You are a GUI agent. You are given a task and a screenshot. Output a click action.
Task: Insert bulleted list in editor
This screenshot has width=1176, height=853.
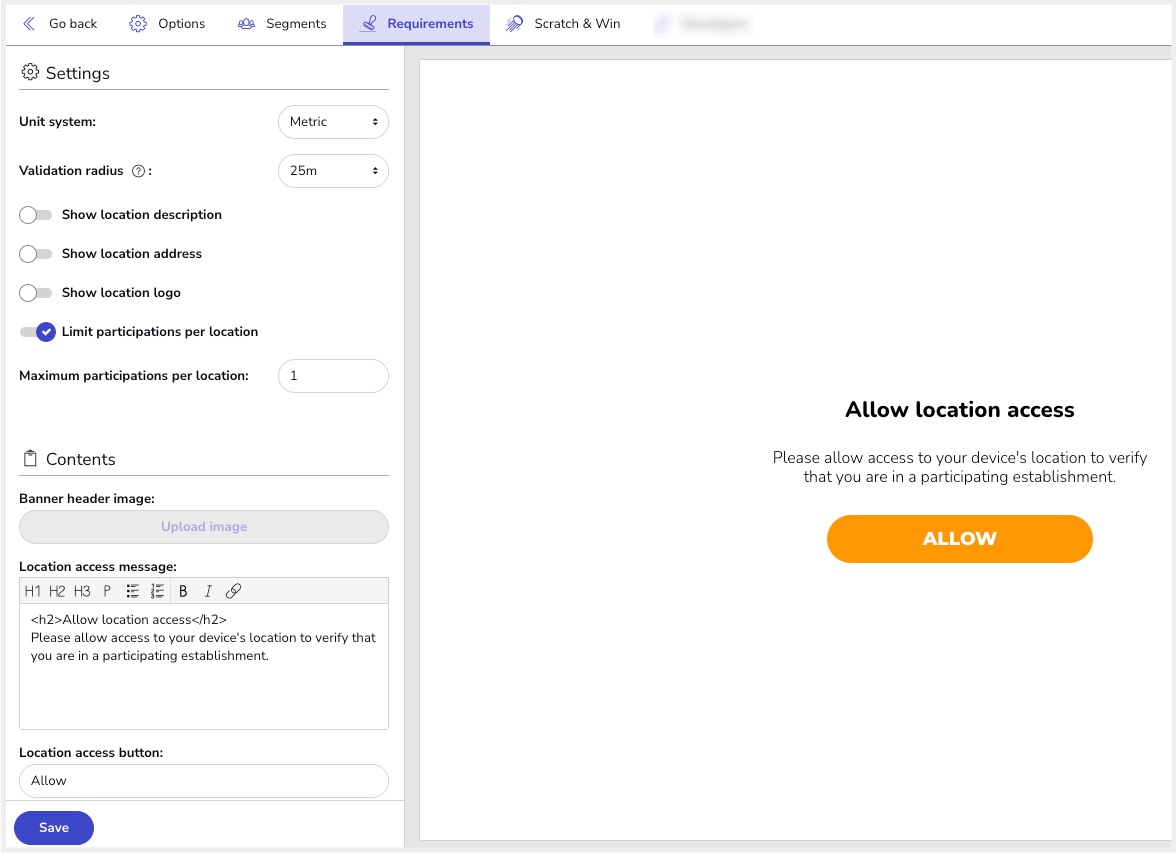tap(133, 591)
